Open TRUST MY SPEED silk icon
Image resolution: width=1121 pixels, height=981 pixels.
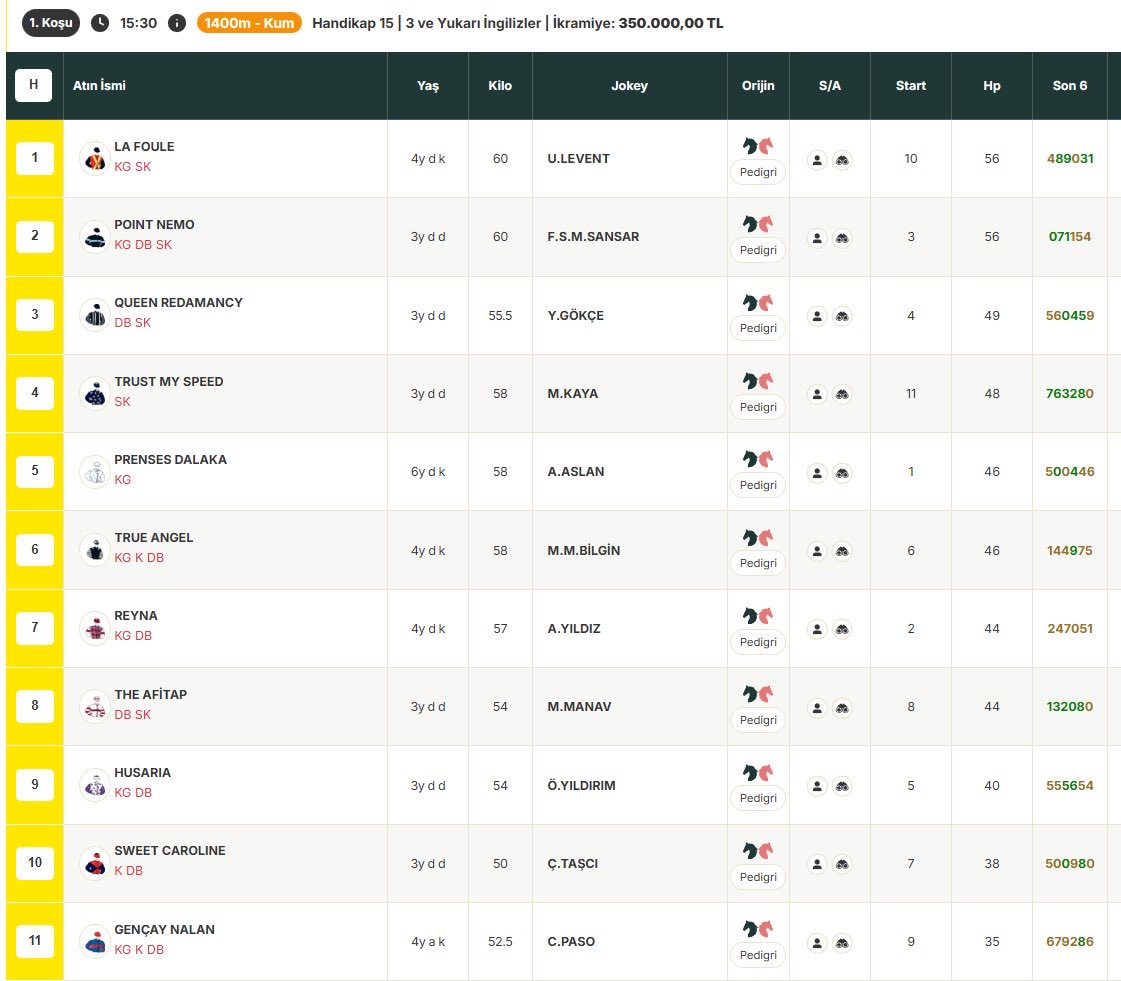pyautogui.click(x=95, y=393)
